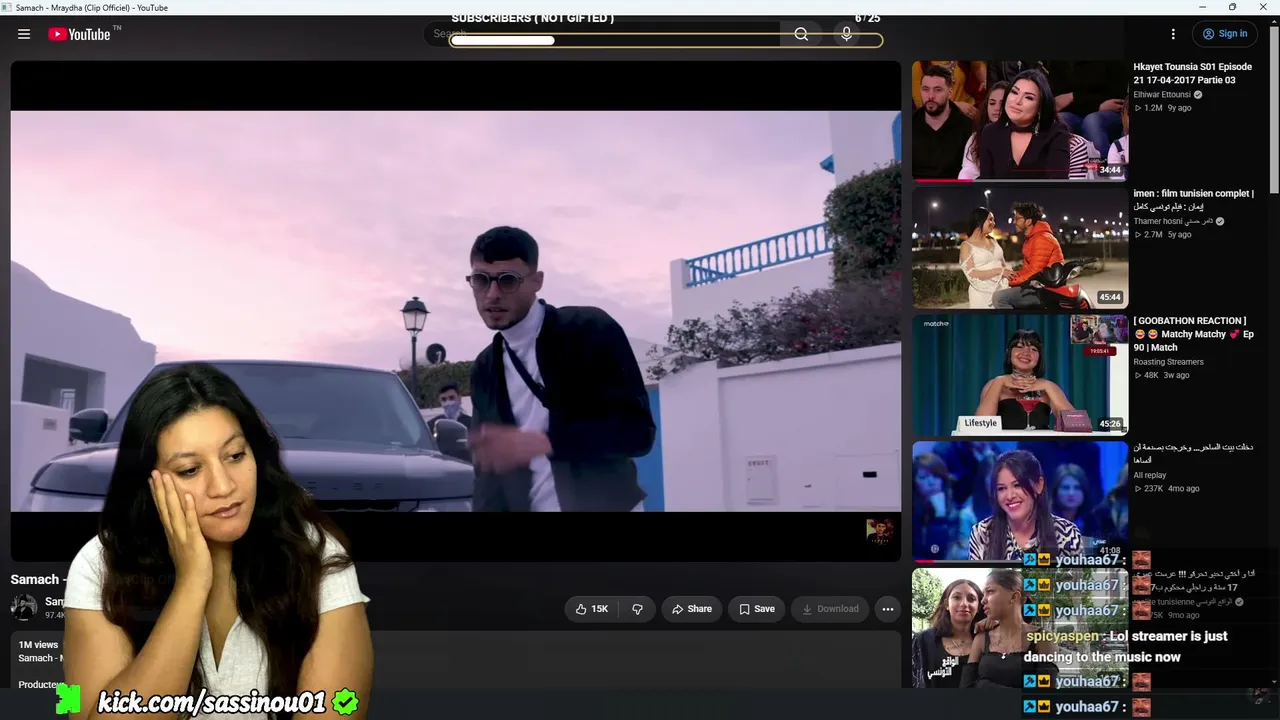Open the YouTube guide hamburger menu
Image resolution: width=1280 pixels, height=720 pixels.
point(24,34)
